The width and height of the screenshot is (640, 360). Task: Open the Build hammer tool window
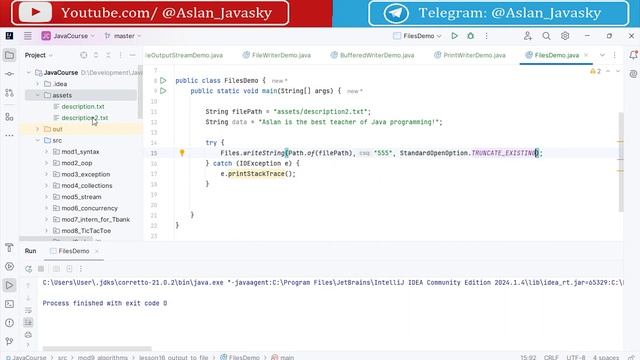click(9, 248)
